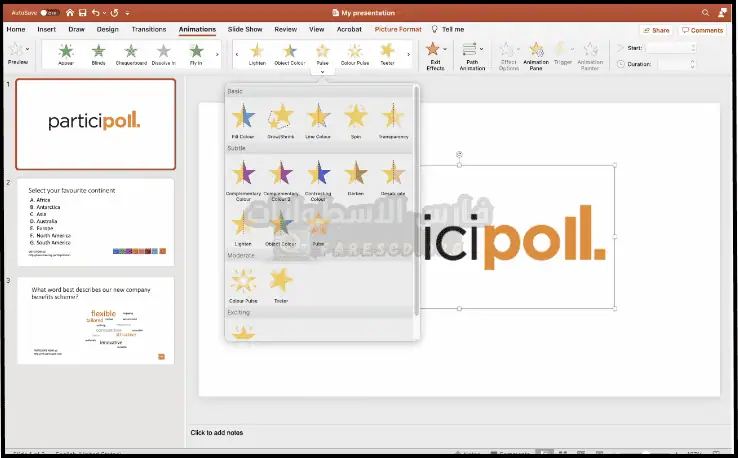Viewport: 738px width, 458px height.
Task: Click the Appear entrance effect in ribbon
Action: coord(66,54)
